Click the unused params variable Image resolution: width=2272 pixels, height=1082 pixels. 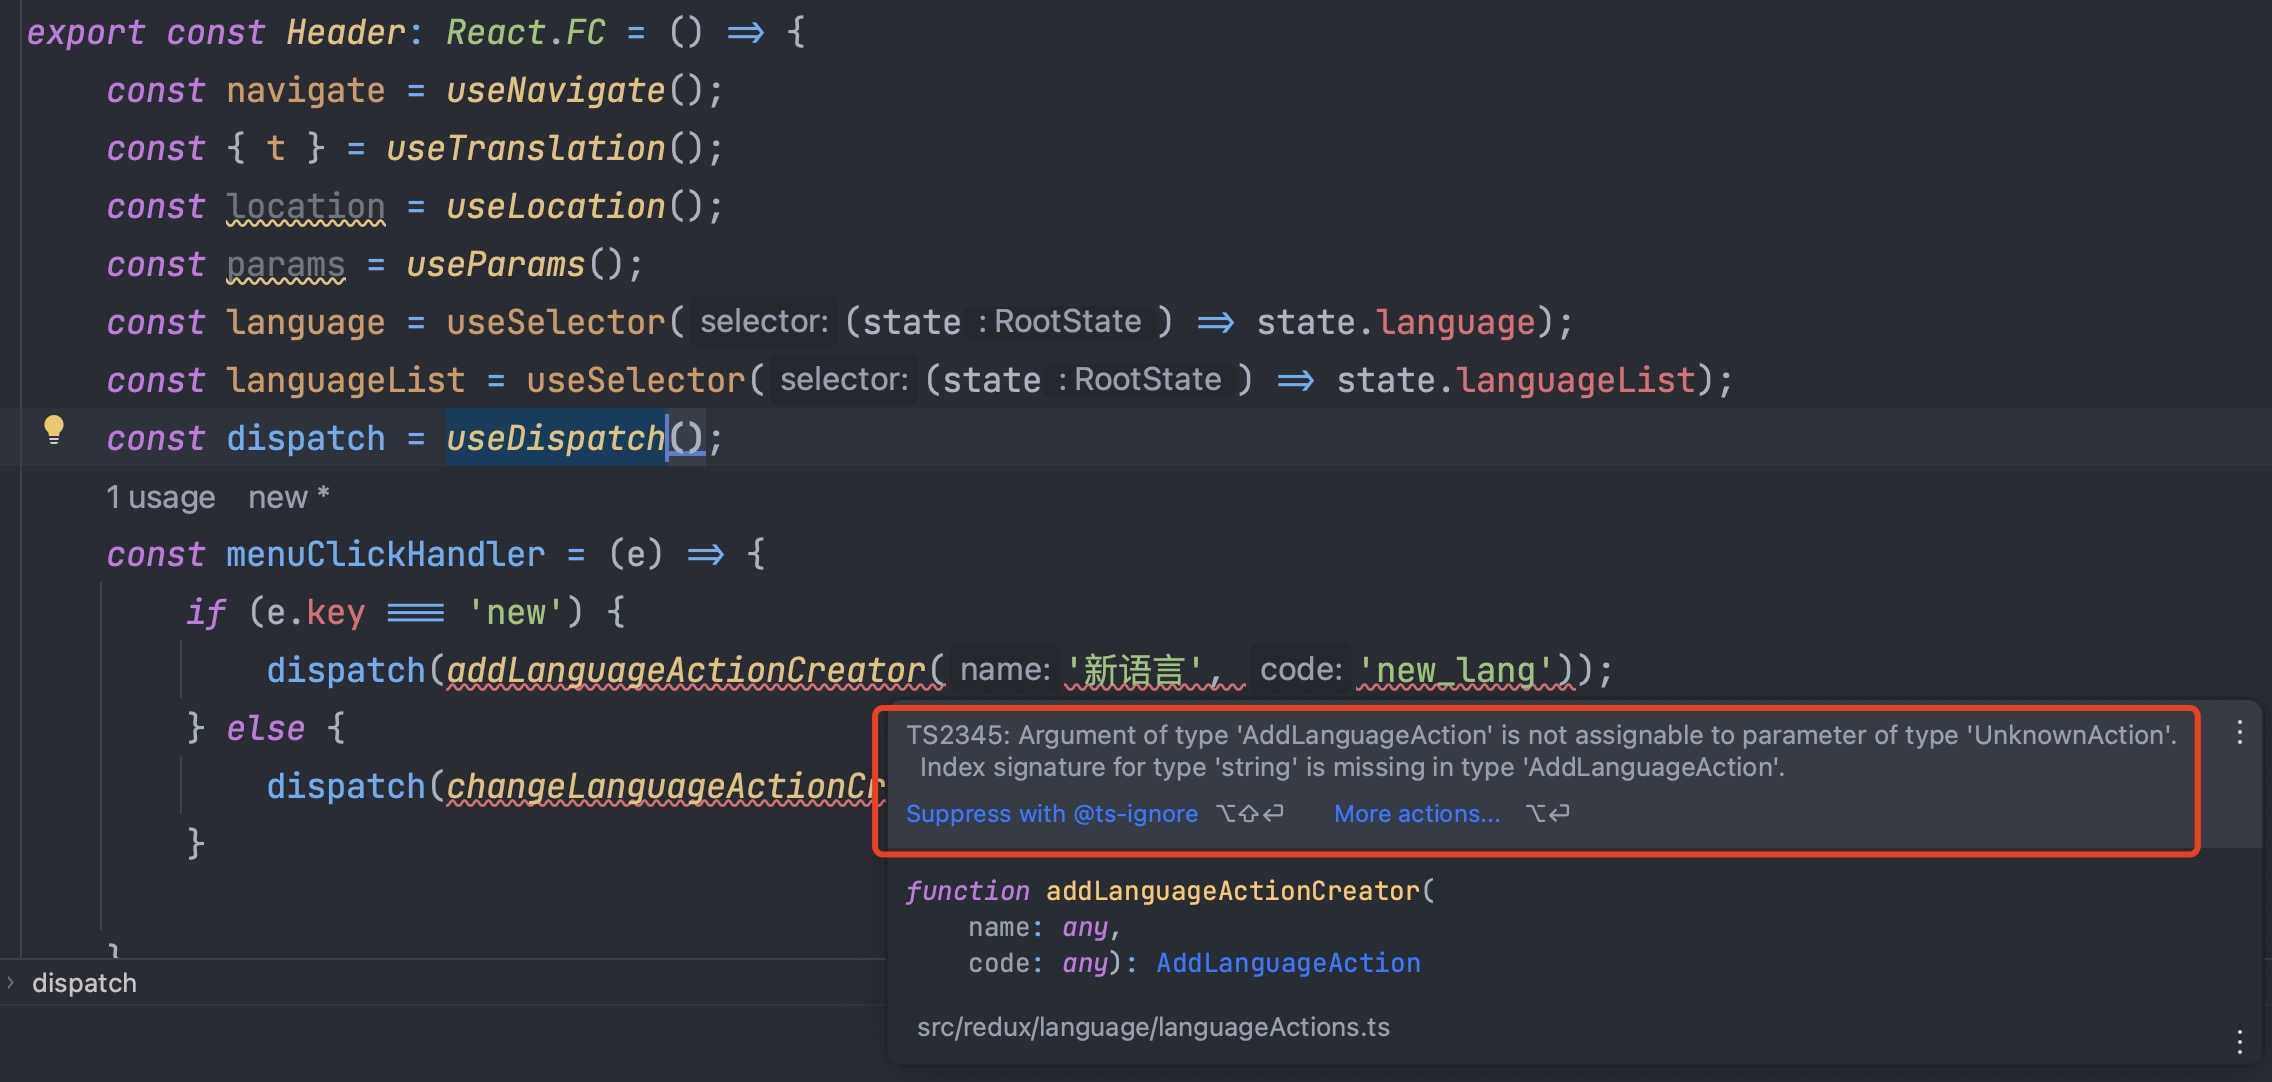tap(285, 265)
